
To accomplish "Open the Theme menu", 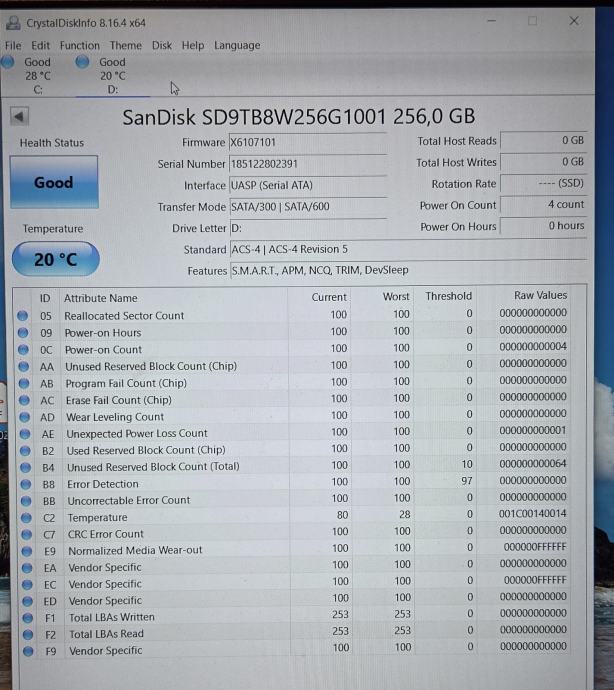I will pyautogui.click(x=126, y=45).
